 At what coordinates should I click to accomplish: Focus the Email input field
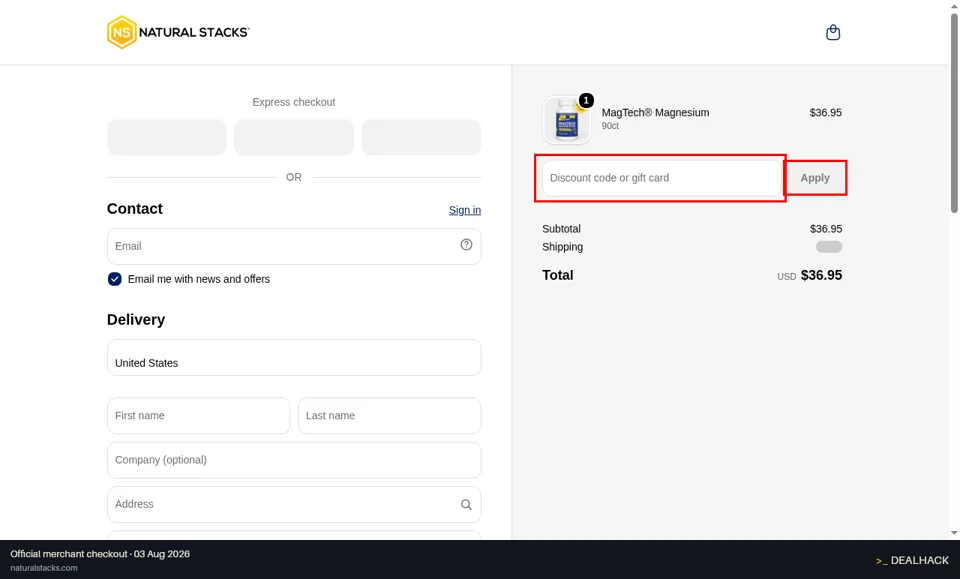pos(294,247)
